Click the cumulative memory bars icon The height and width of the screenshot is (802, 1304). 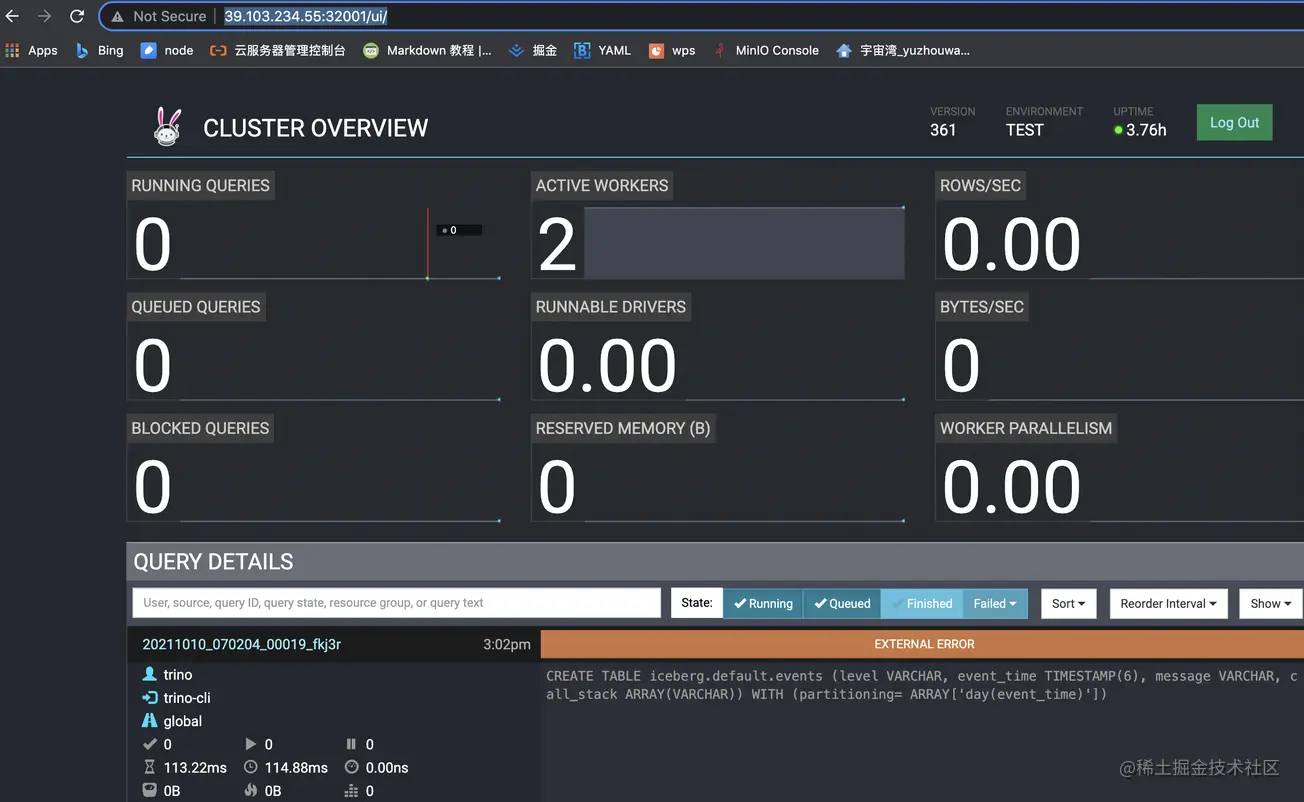click(x=351, y=790)
